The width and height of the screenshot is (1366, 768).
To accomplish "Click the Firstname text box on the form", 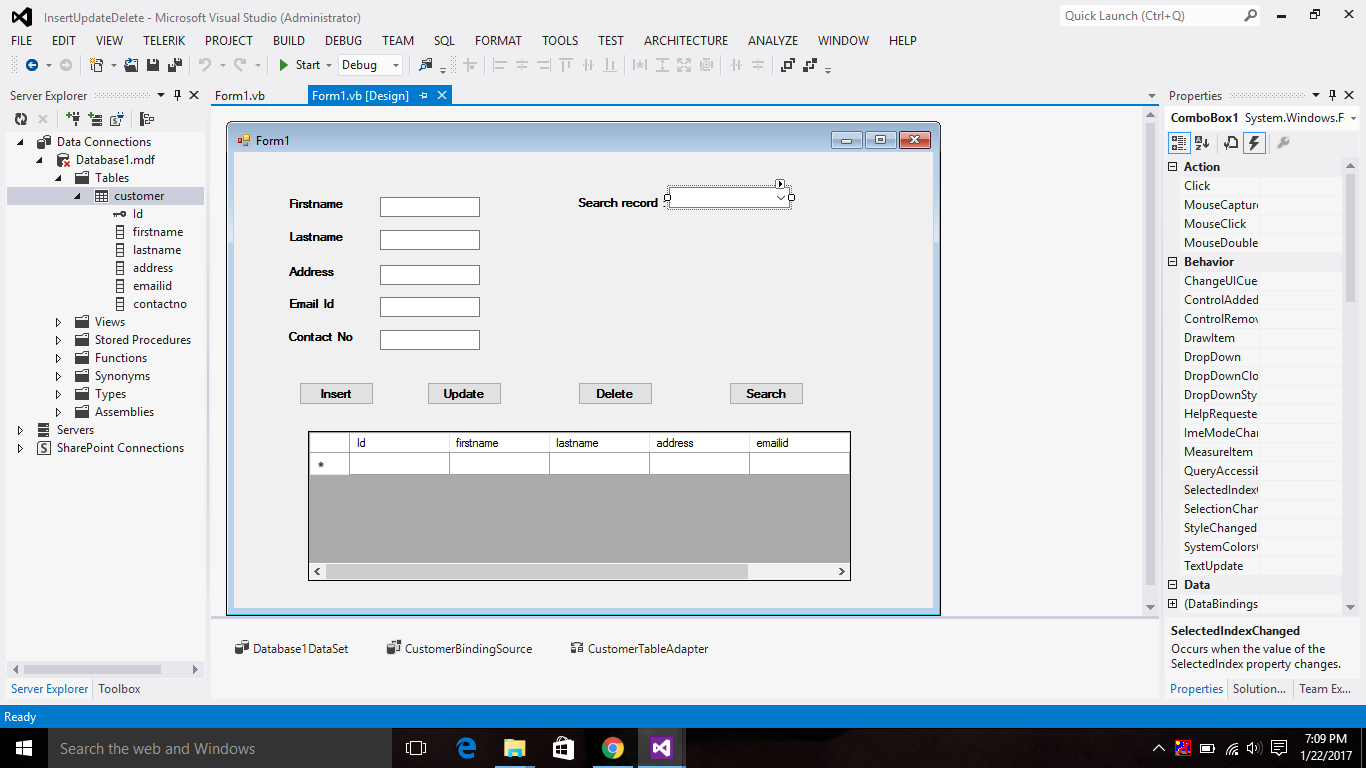I will click(428, 206).
